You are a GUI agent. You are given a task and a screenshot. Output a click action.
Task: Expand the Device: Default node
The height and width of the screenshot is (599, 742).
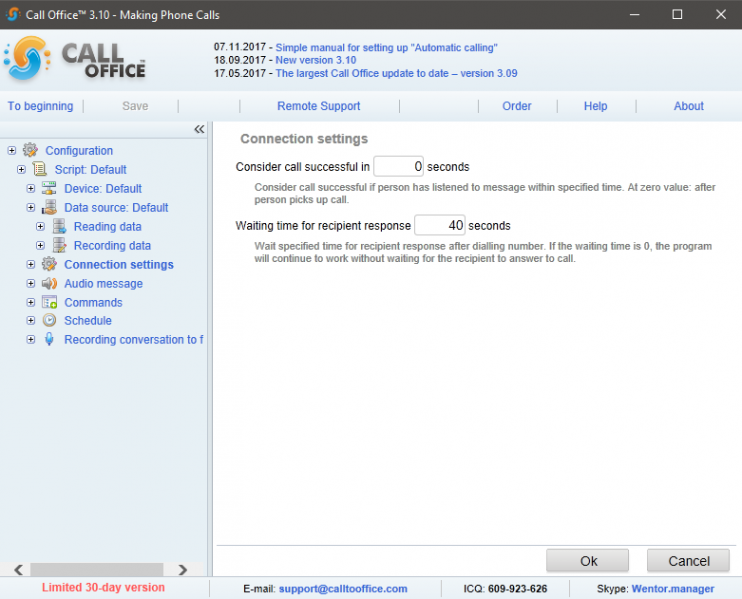31,188
